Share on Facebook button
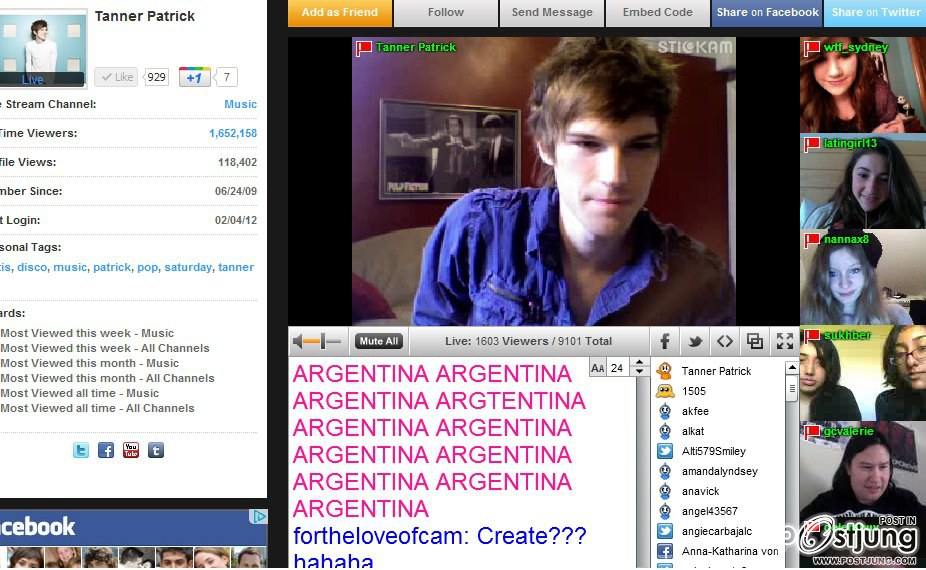 [767, 12]
